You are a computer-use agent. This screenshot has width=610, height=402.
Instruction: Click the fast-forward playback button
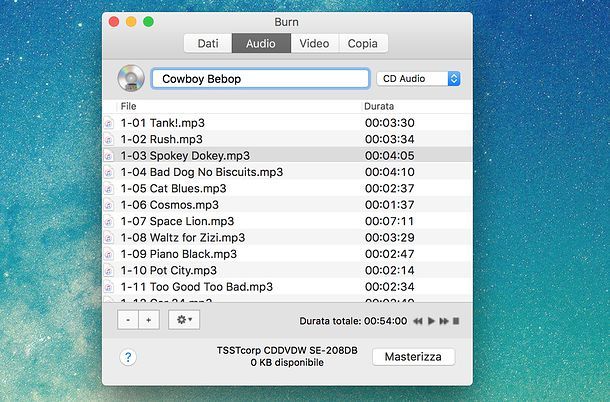coord(444,321)
